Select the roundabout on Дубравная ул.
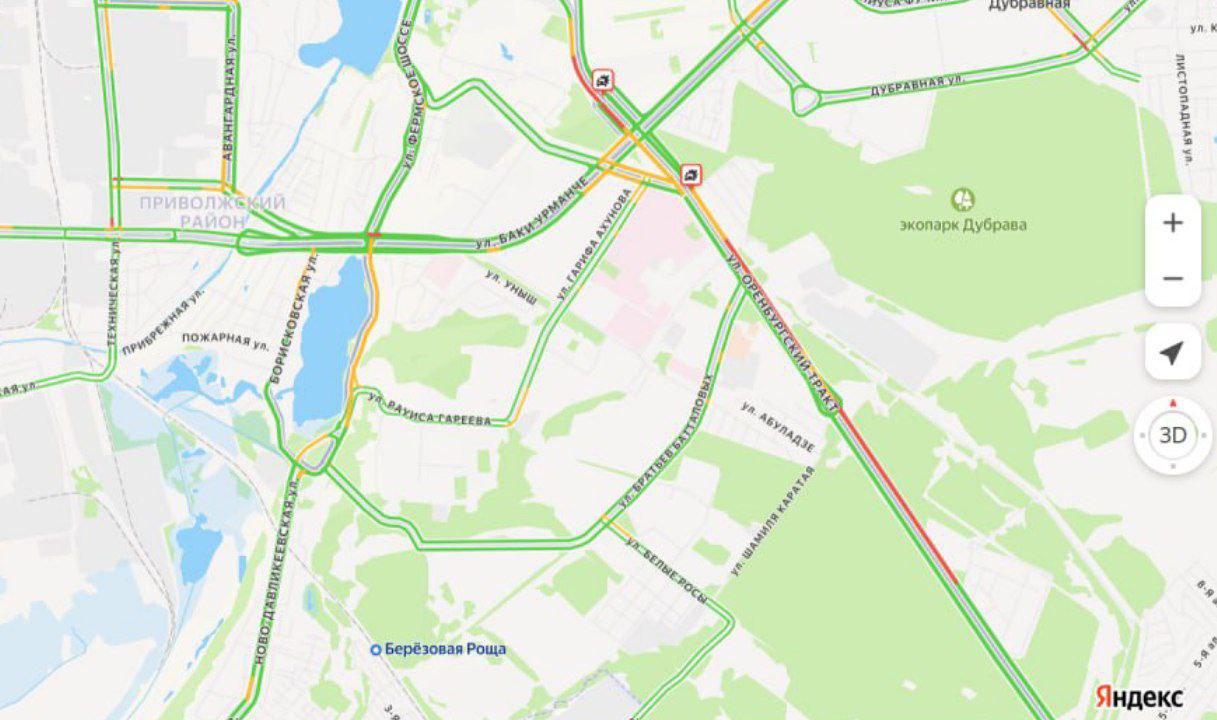 point(806,99)
